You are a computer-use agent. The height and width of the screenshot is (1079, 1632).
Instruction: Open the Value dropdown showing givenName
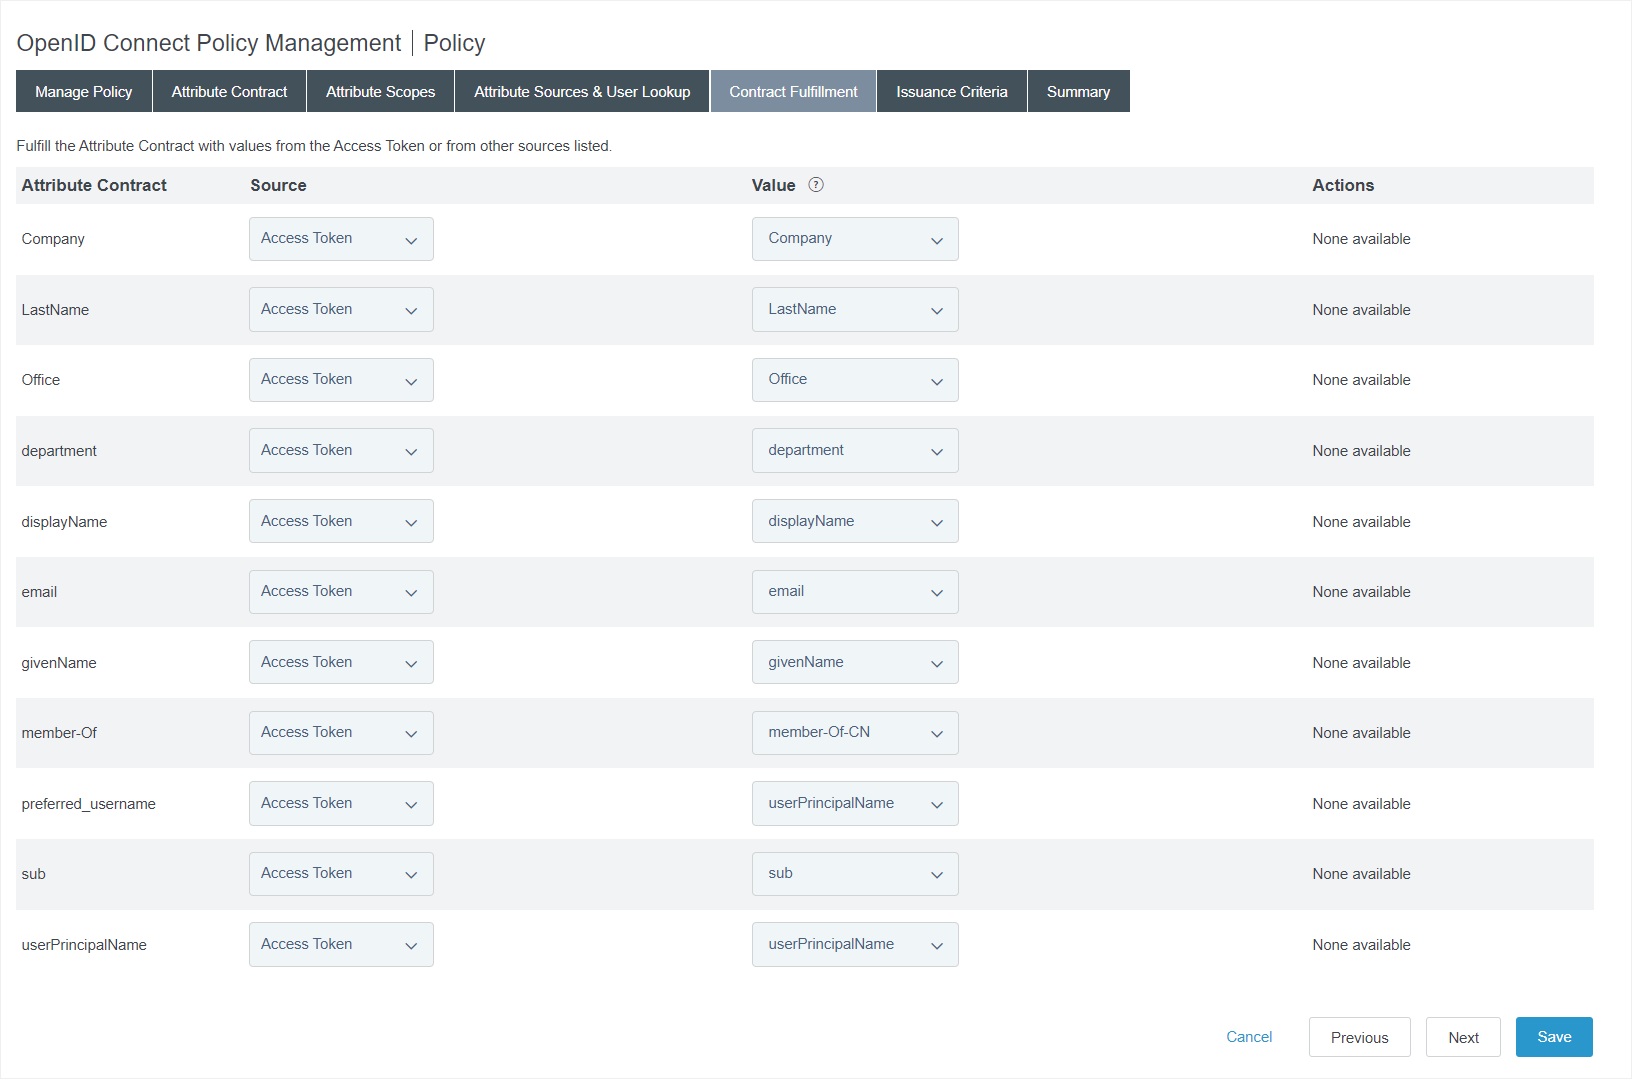855,662
